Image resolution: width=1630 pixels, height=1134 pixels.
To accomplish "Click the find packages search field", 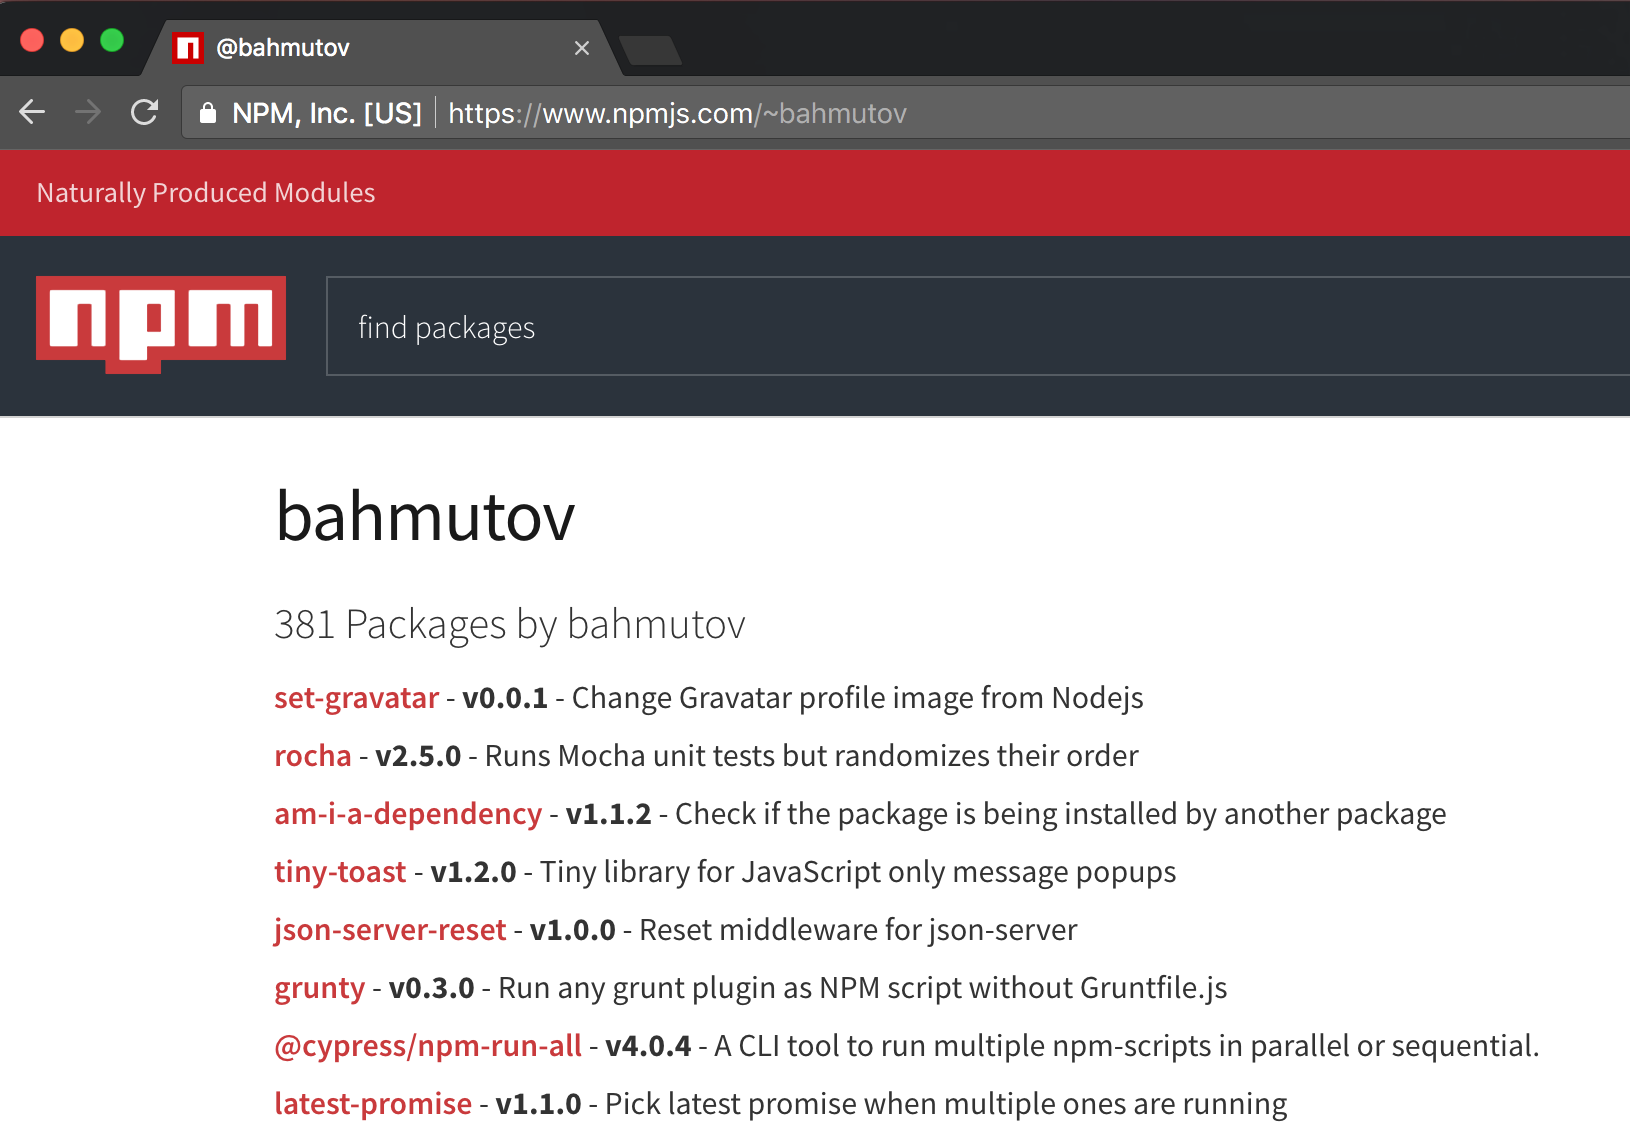I will click(x=978, y=326).
